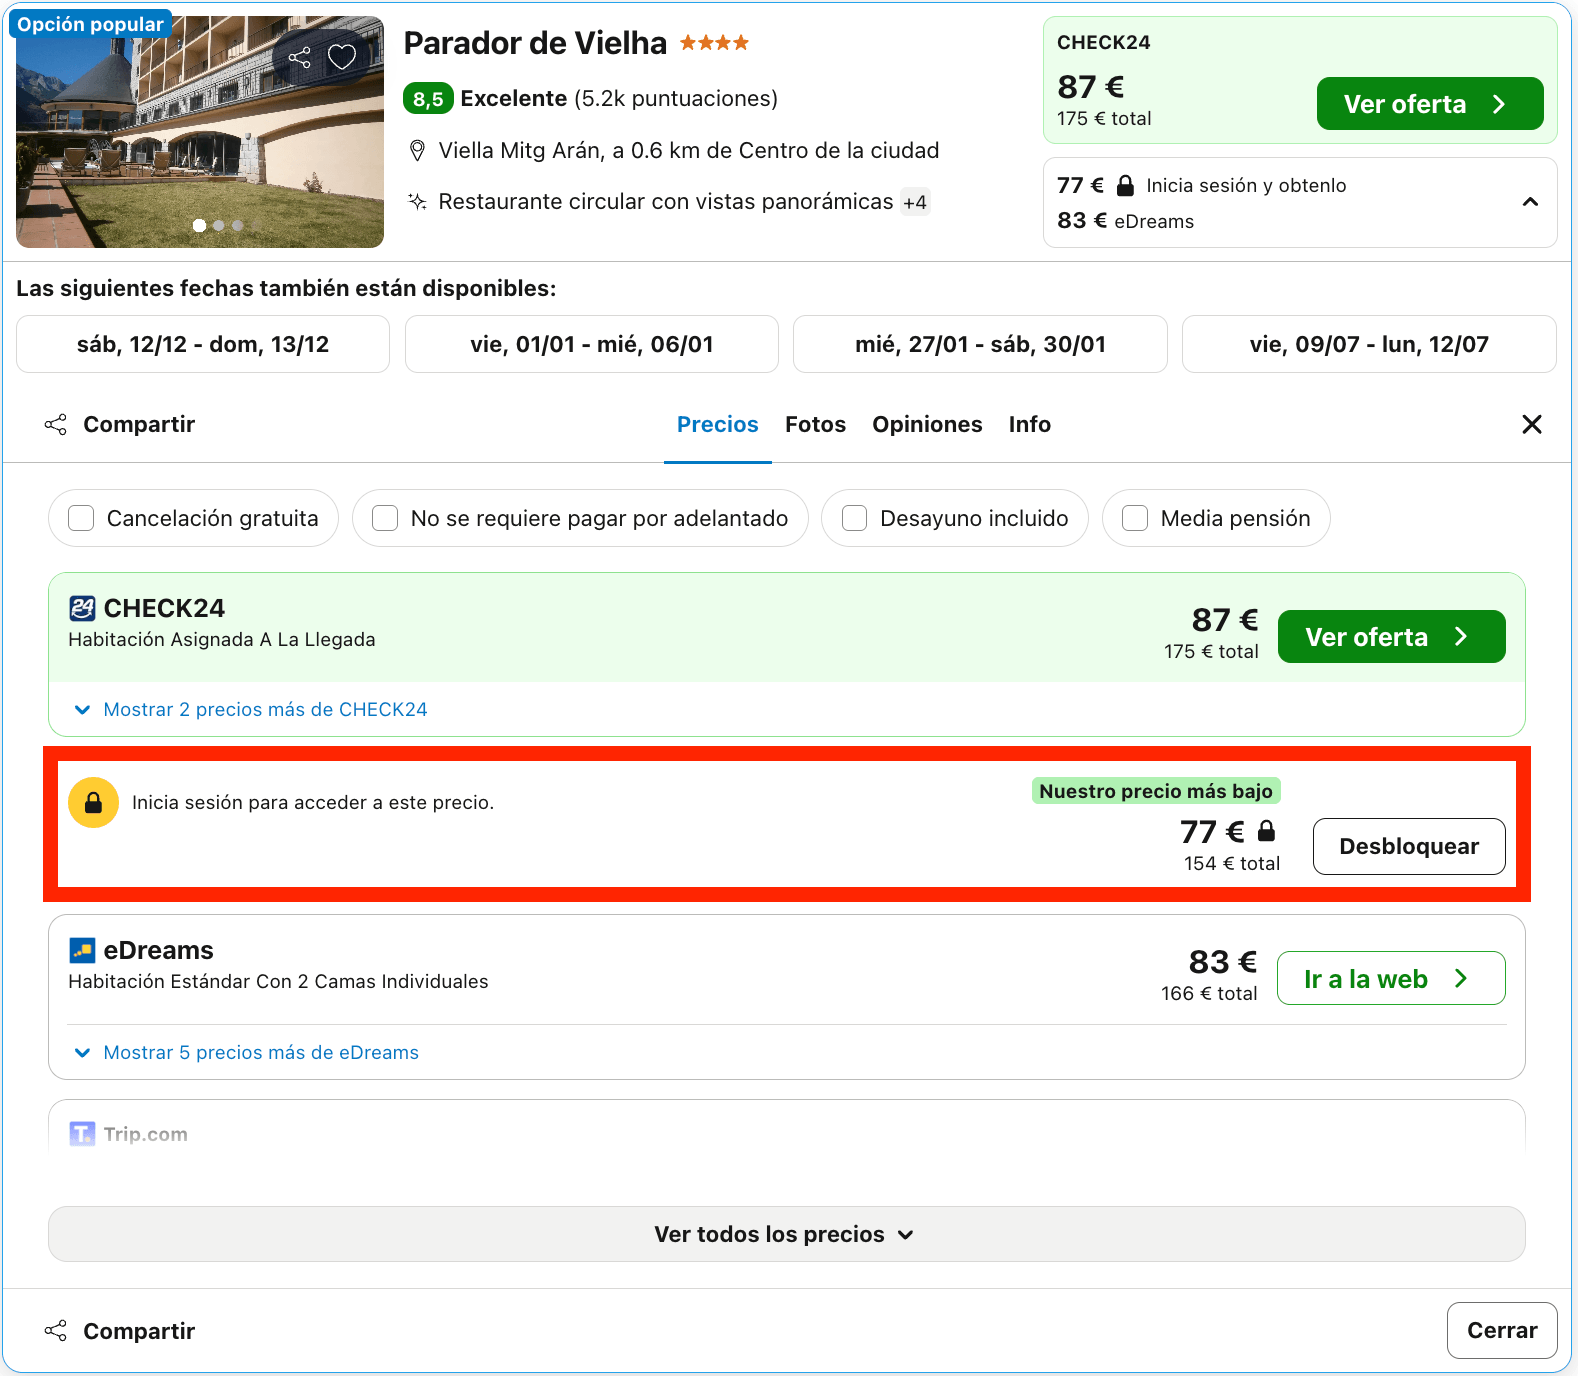Enable No se requiere pagar por adelantado filter
The height and width of the screenshot is (1376, 1578).
[x=385, y=518]
